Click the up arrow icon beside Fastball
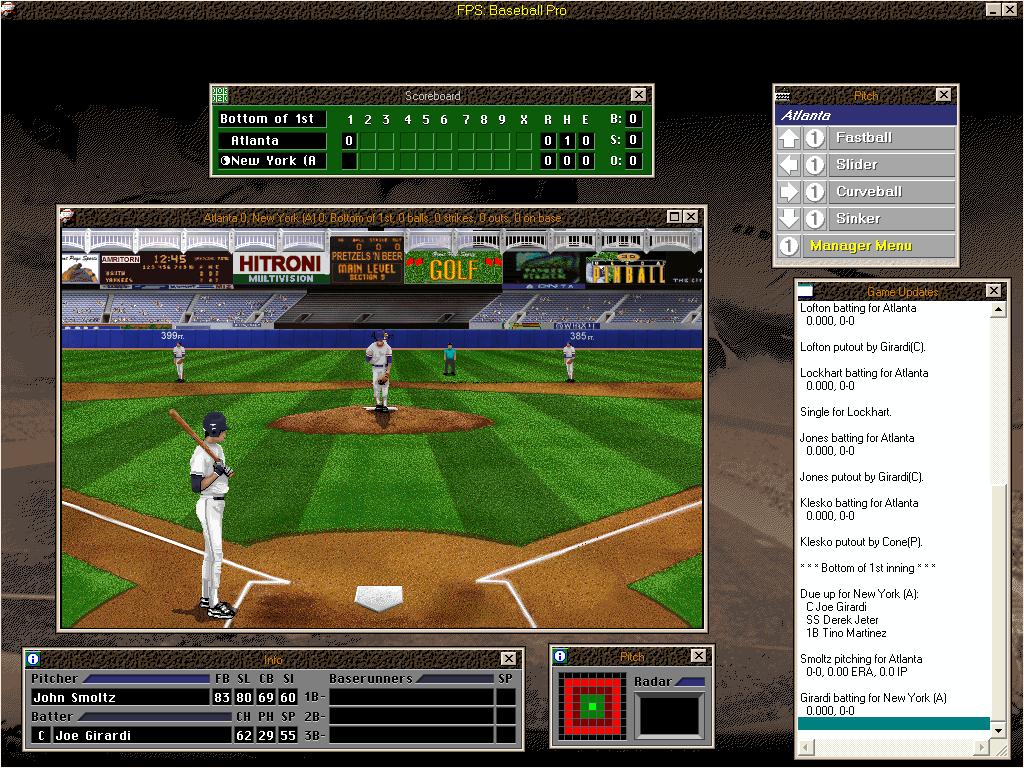1024x768 pixels. point(789,138)
